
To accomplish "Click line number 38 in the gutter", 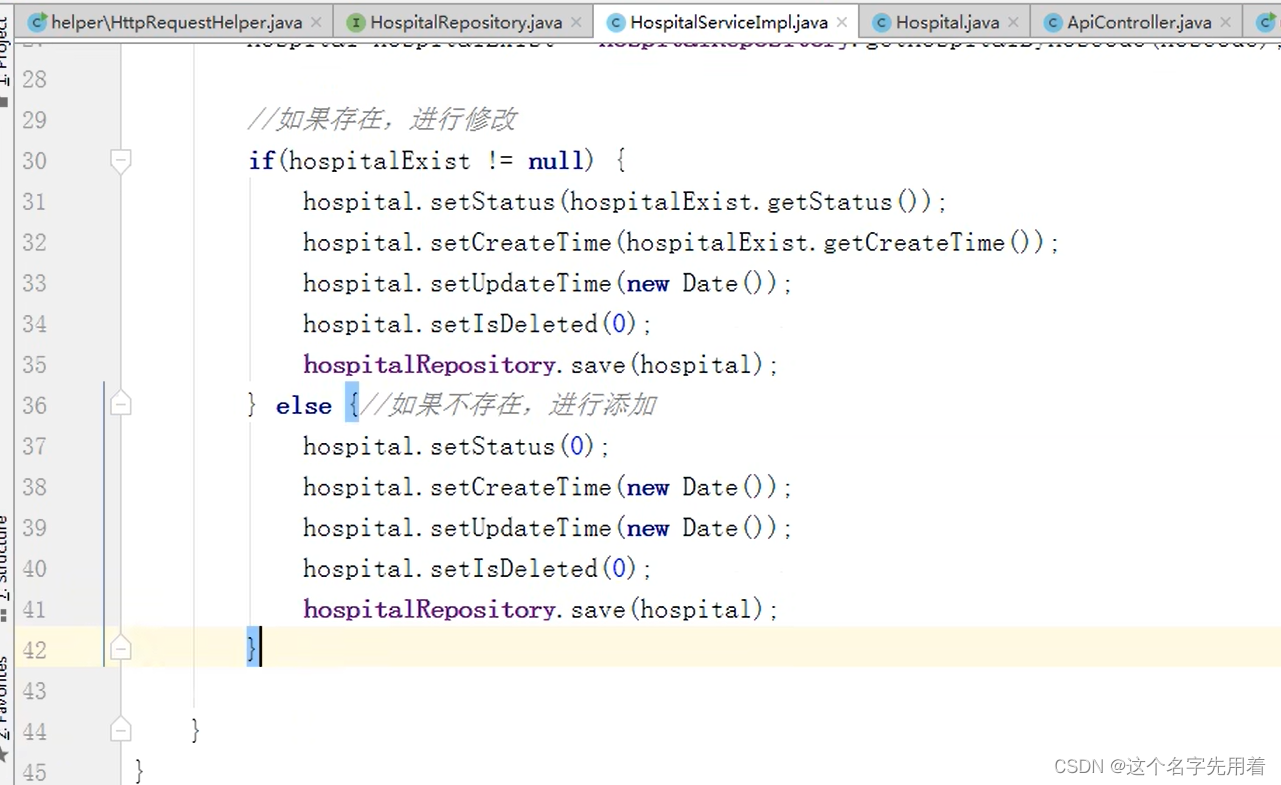I will coord(34,487).
